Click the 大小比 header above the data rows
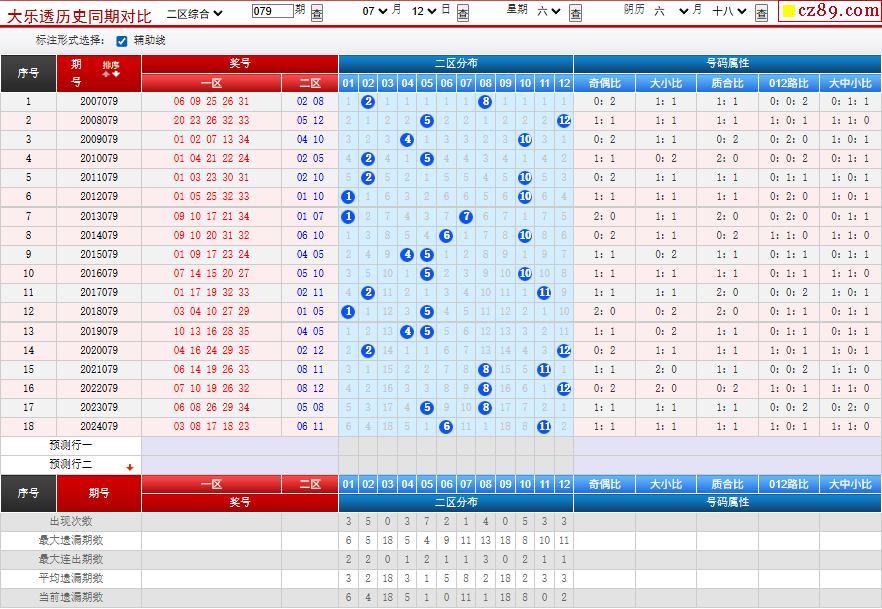The width and height of the screenshot is (882, 609). pyautogui.click(x=666, y=83)
